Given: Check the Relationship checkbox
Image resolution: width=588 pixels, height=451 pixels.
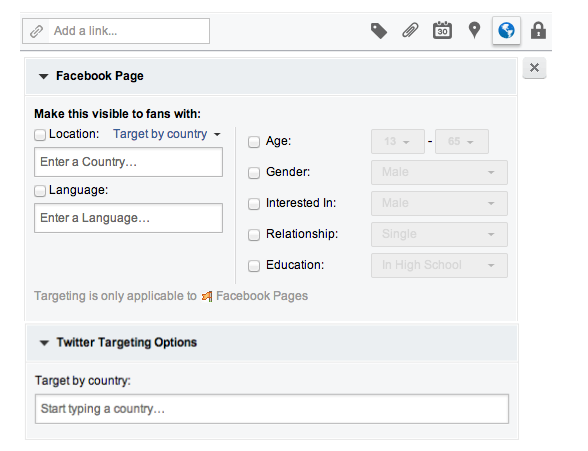Looking at the screenshot, I should click(254, 235).
